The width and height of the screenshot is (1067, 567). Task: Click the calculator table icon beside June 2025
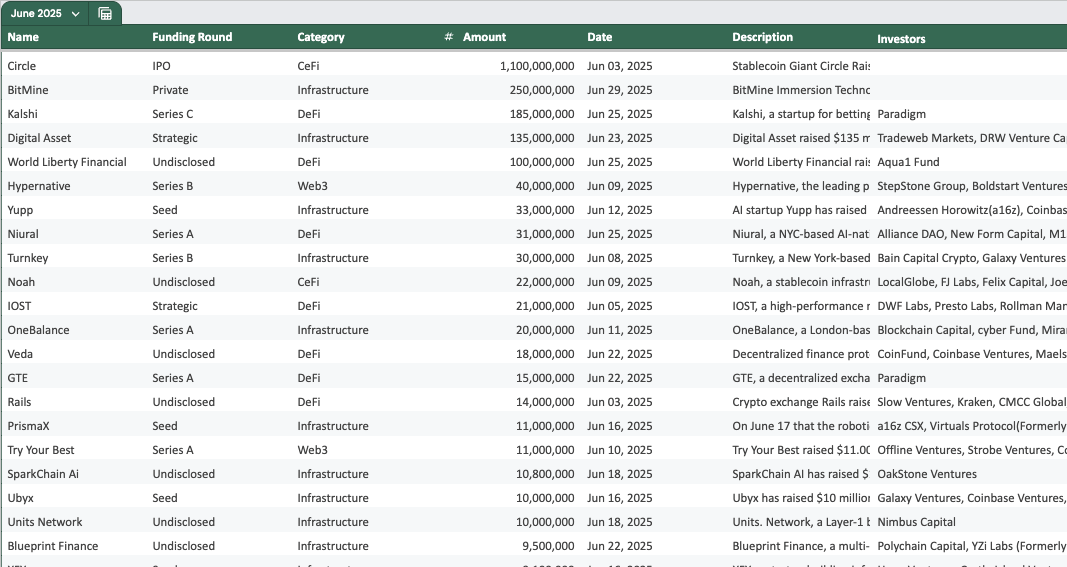coord(105,14)
